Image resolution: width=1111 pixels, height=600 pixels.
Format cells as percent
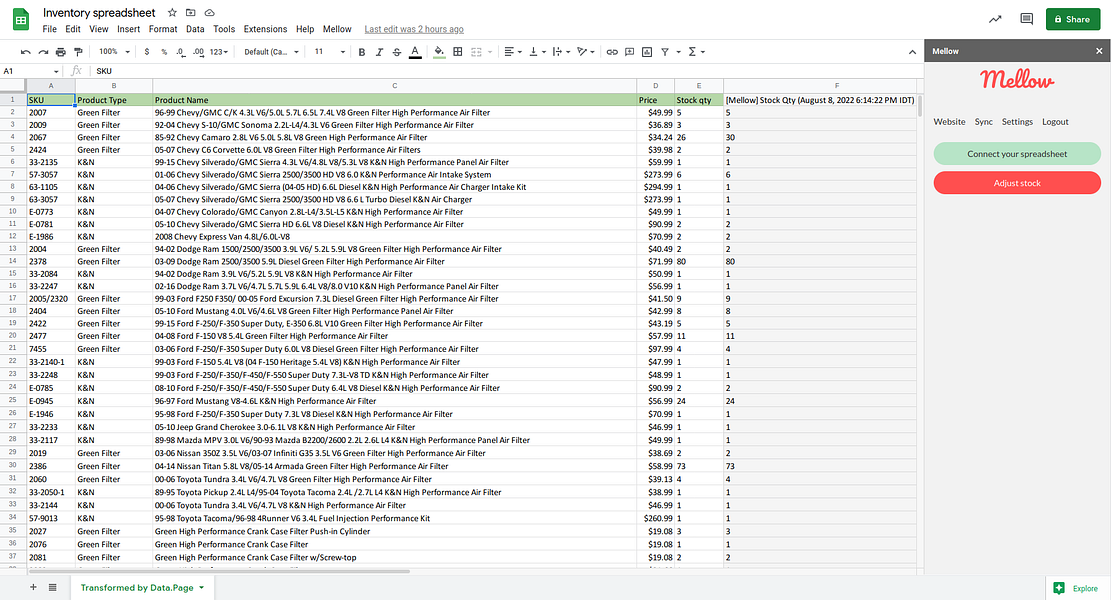[164, 52]
